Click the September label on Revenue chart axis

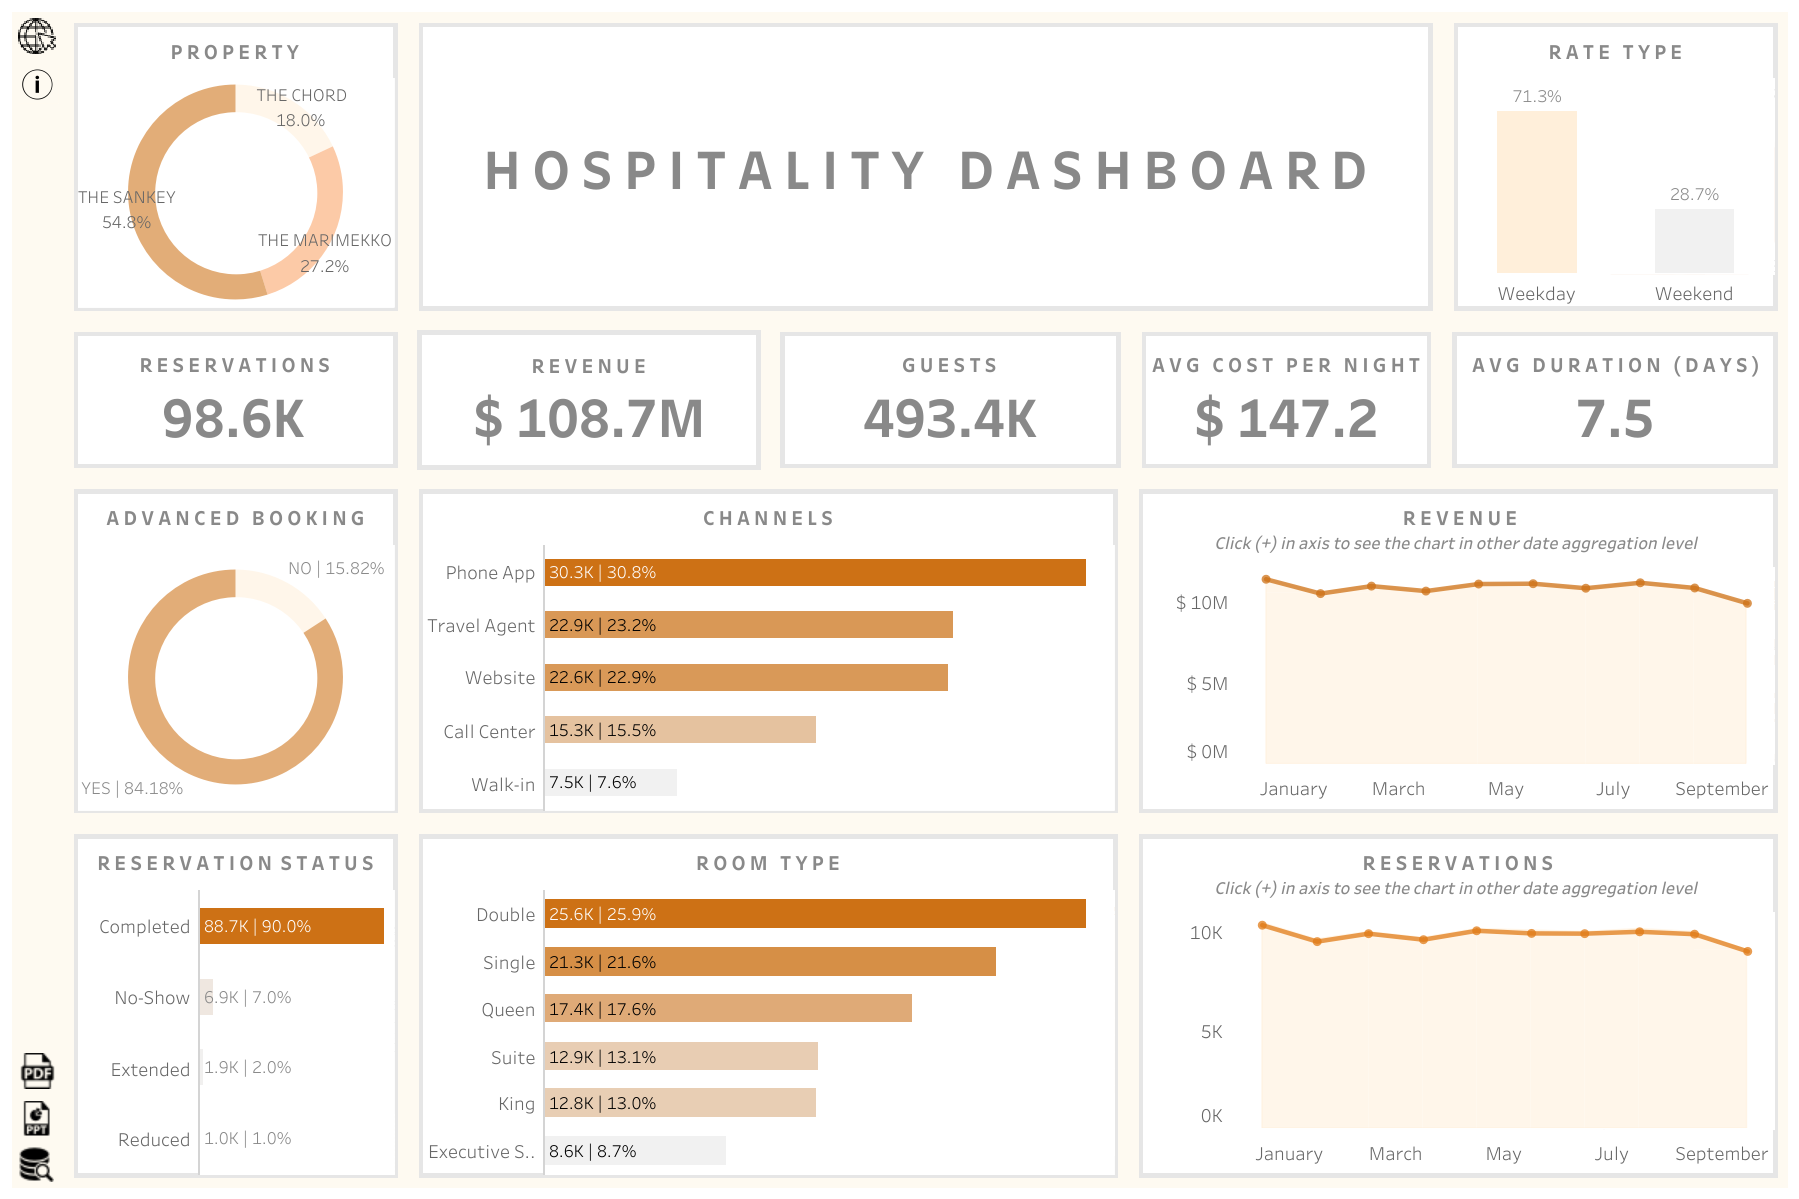point(1720,789)
